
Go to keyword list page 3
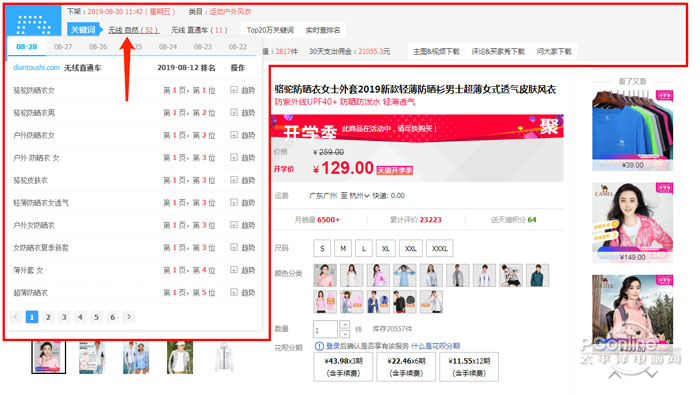click(x=64, y=317)
